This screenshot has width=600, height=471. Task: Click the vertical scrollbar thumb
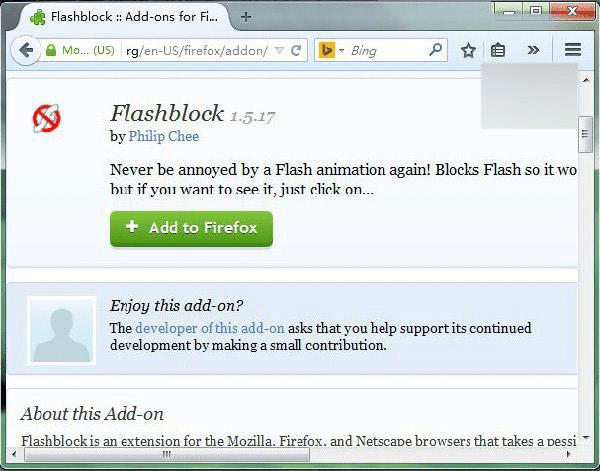585,135
